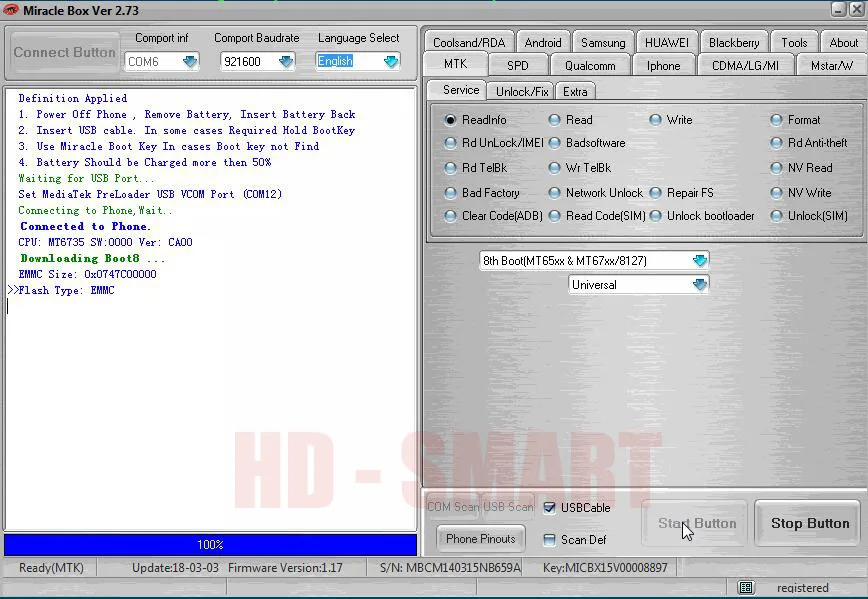Switch to the MTK tab
The height and width of the screenshot is (599, 868).
456,64
